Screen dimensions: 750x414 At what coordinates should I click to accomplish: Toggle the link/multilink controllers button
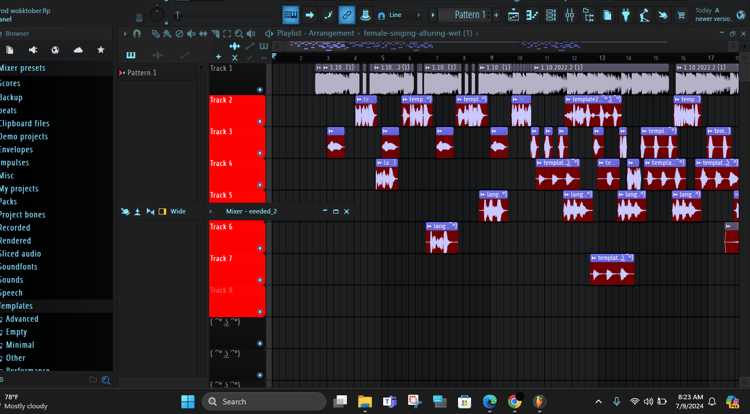click(347, 15)
